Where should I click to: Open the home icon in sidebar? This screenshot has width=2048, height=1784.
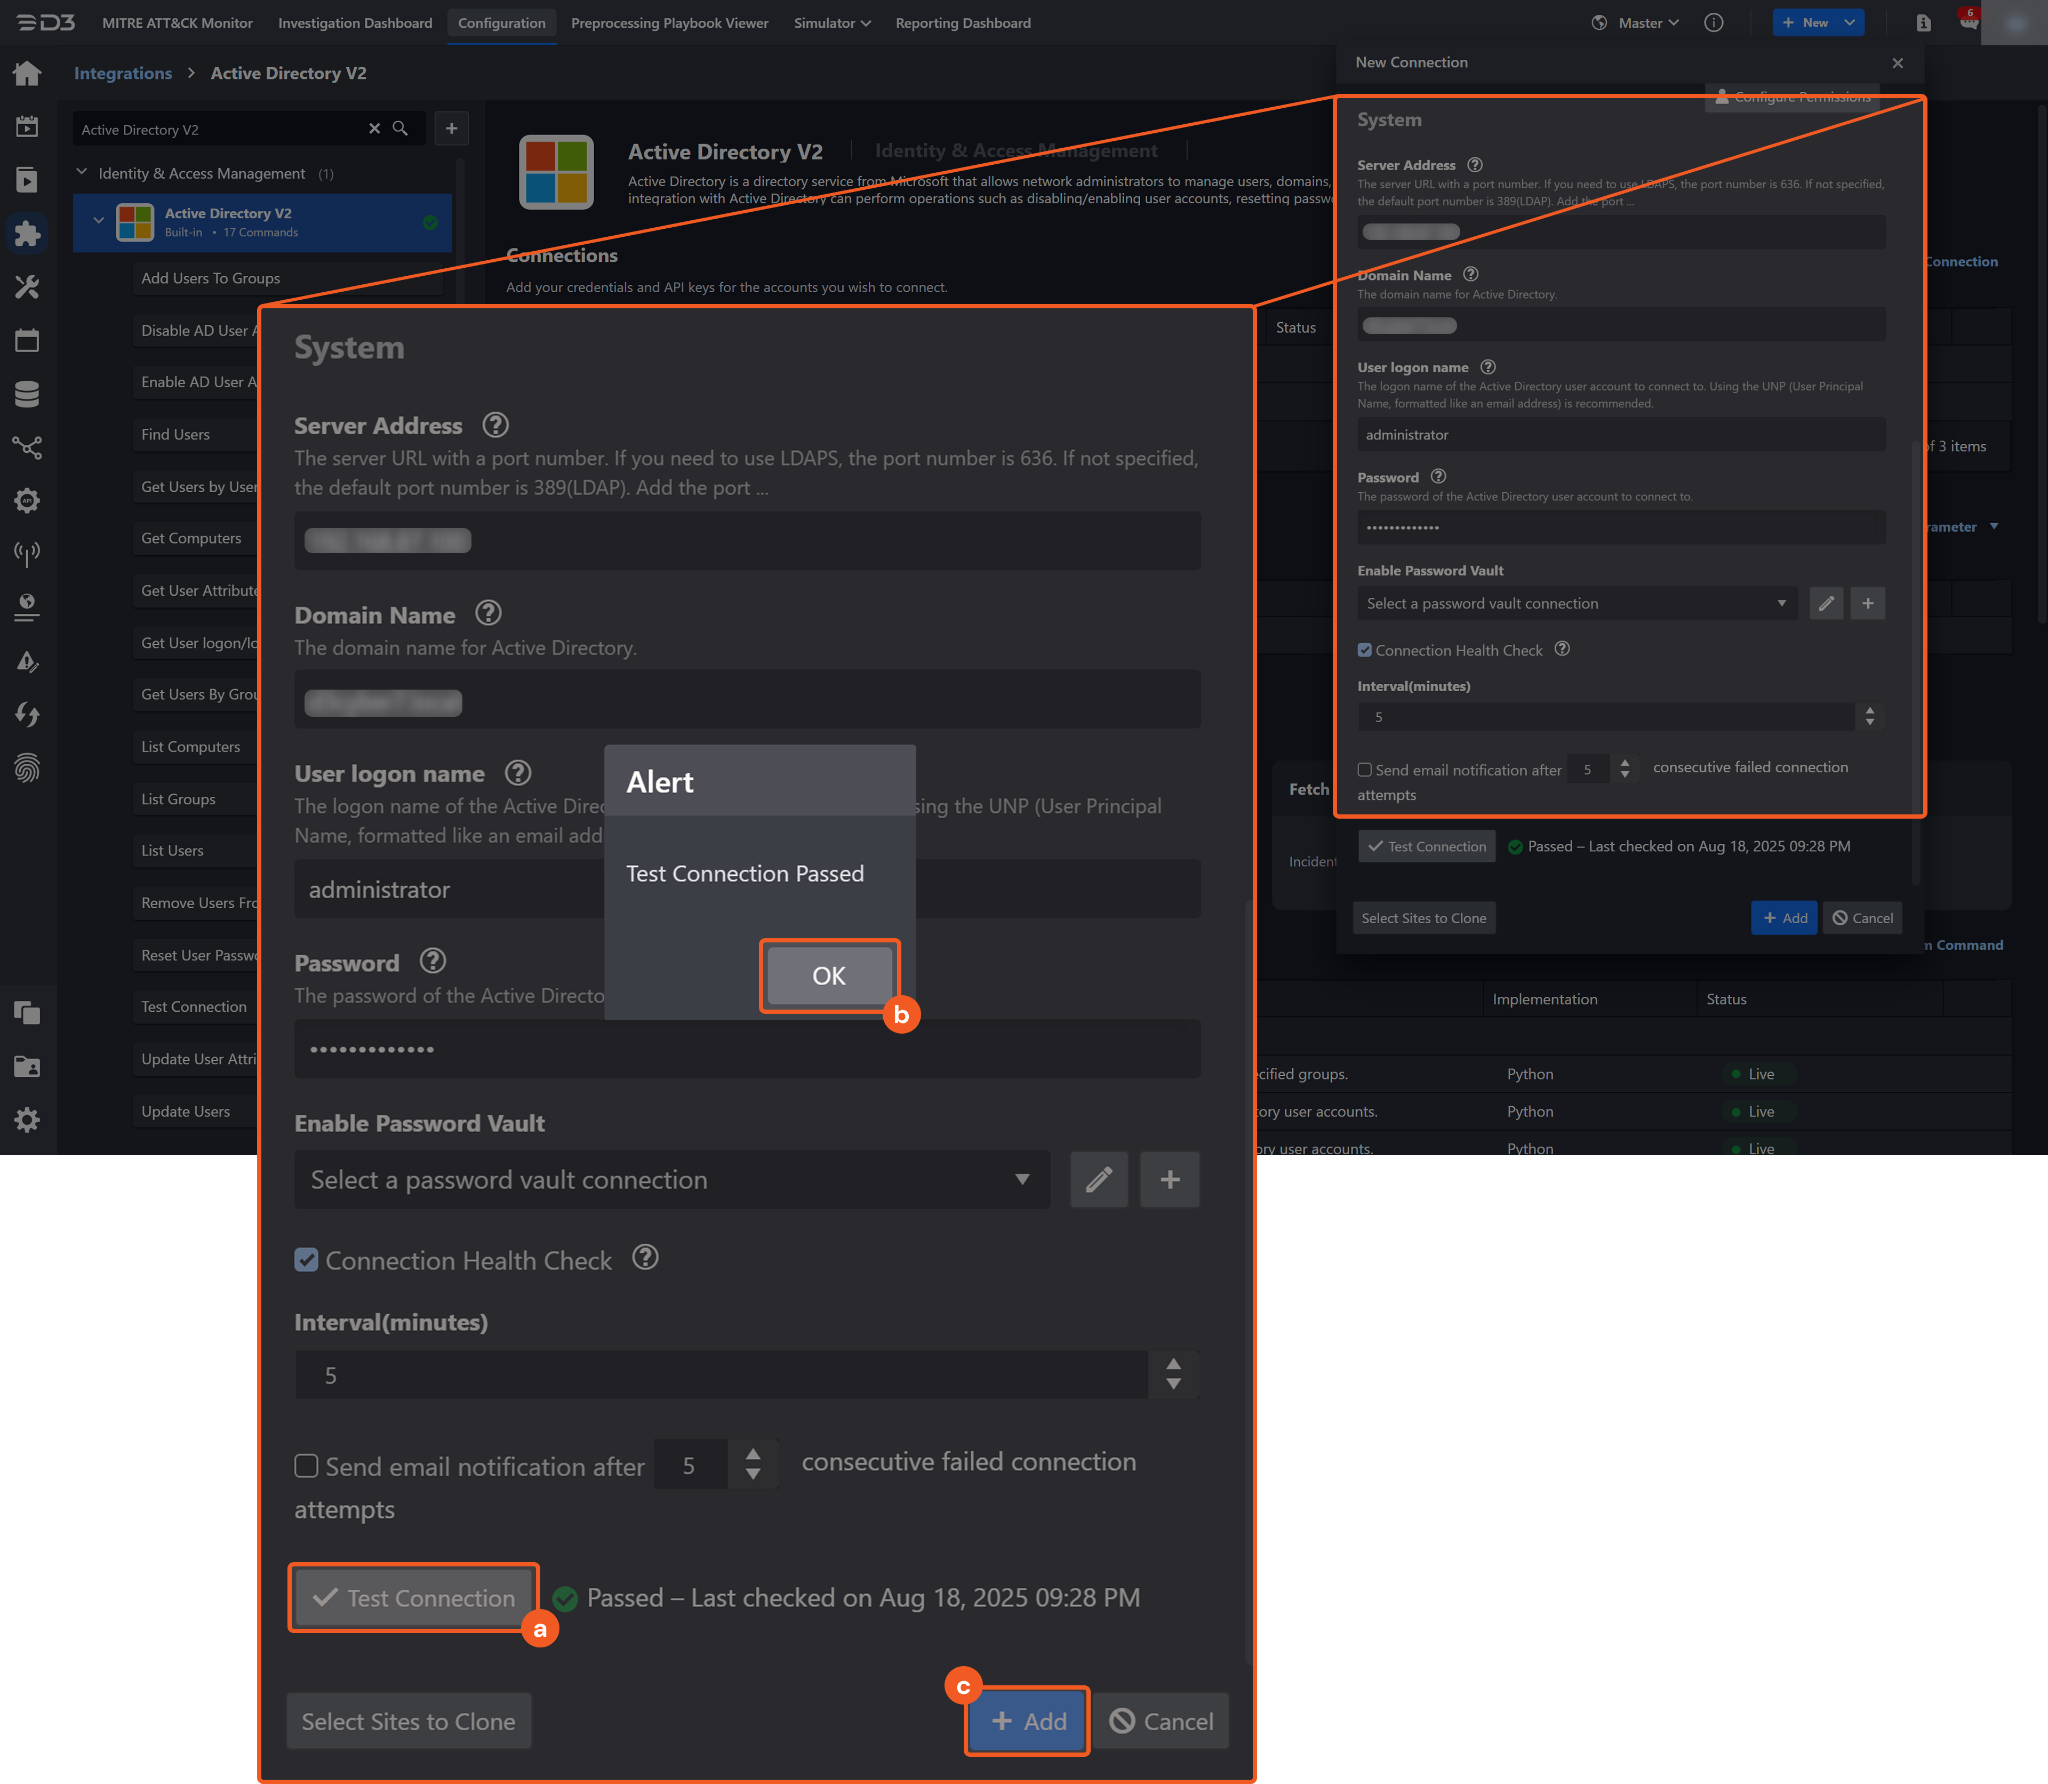[27, 73]
